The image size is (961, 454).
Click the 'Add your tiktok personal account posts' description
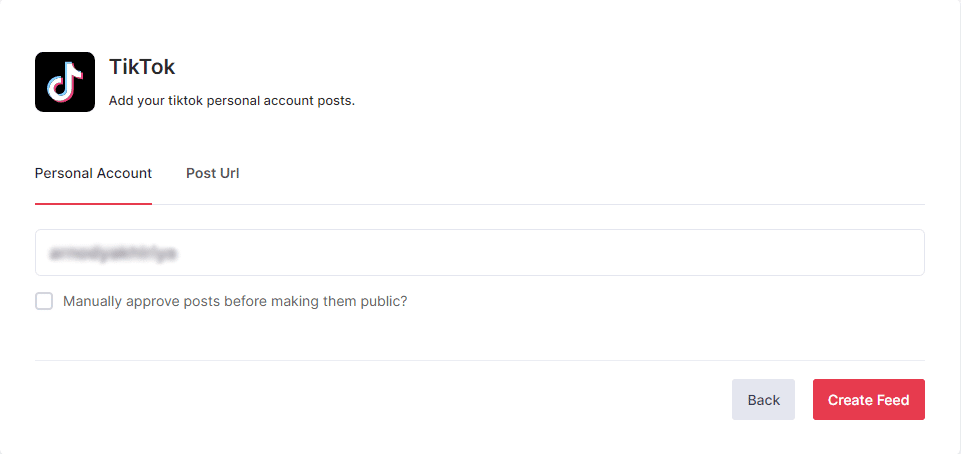pos(231,101)
